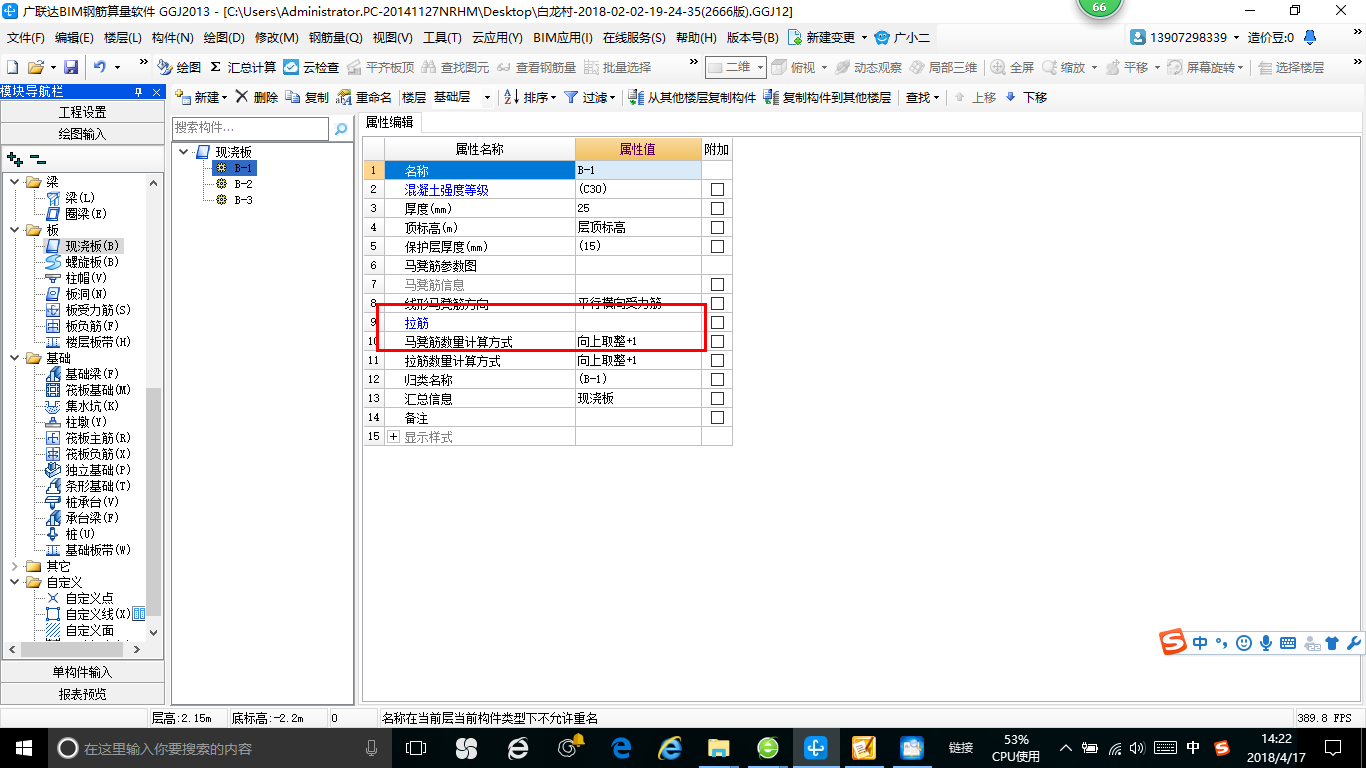The image size is (1366, 768).
Task: Select 板受力筋(S) in the tree
Action: click(x=97, y=310)
